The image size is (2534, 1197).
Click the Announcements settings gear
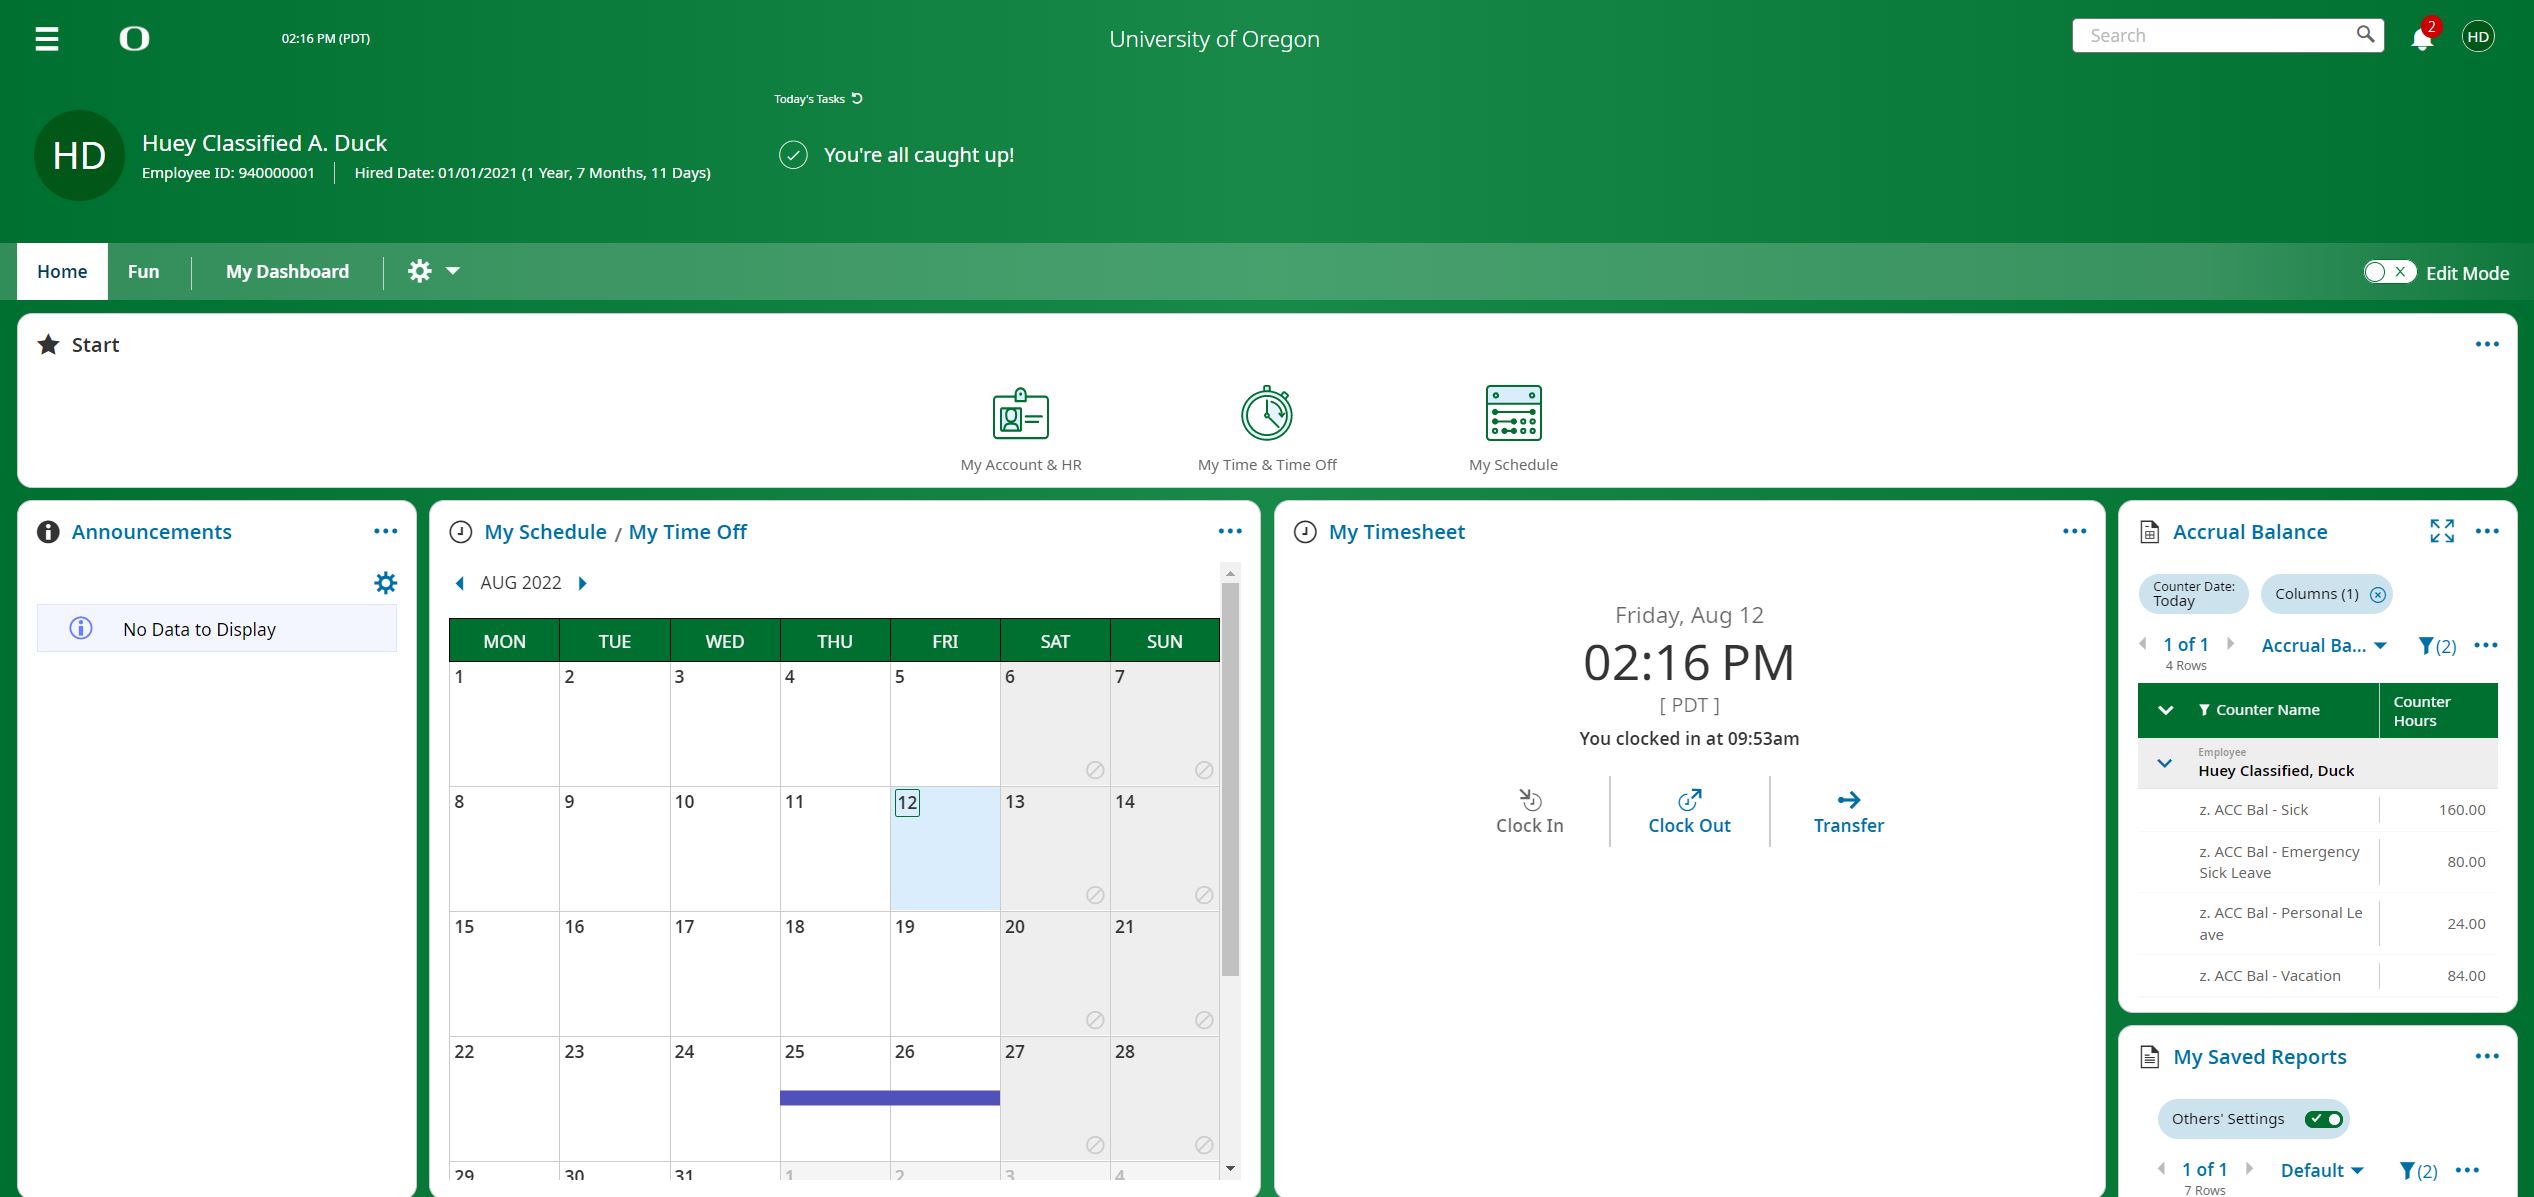(385, 583)
